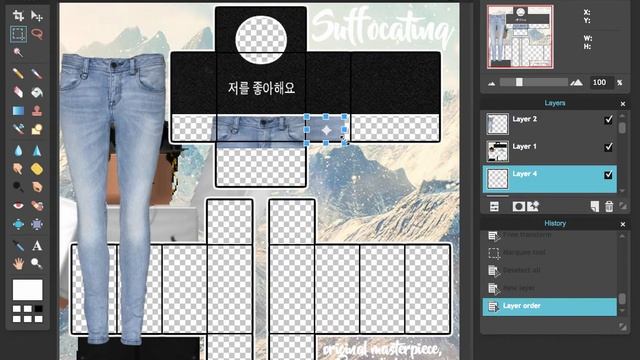Select Layer 2 in Layers panel
This screenshot has width=640, height=360.
[549, 124]
